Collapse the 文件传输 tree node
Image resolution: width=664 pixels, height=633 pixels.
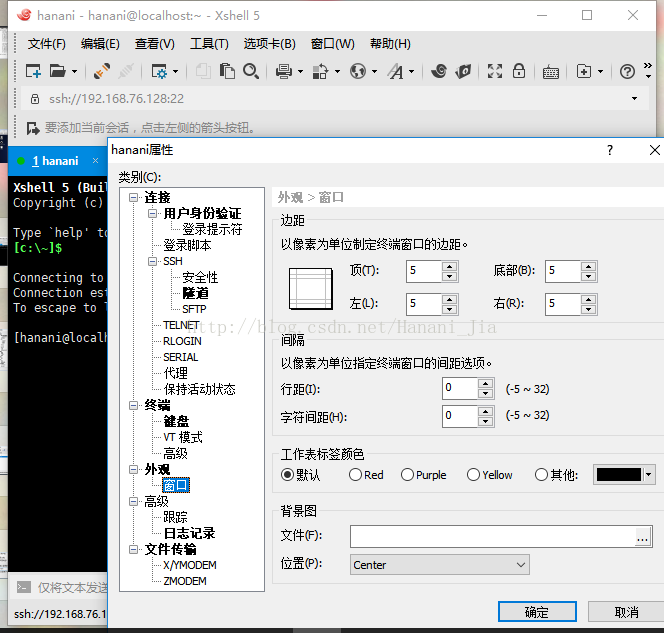tap(133, 549)
